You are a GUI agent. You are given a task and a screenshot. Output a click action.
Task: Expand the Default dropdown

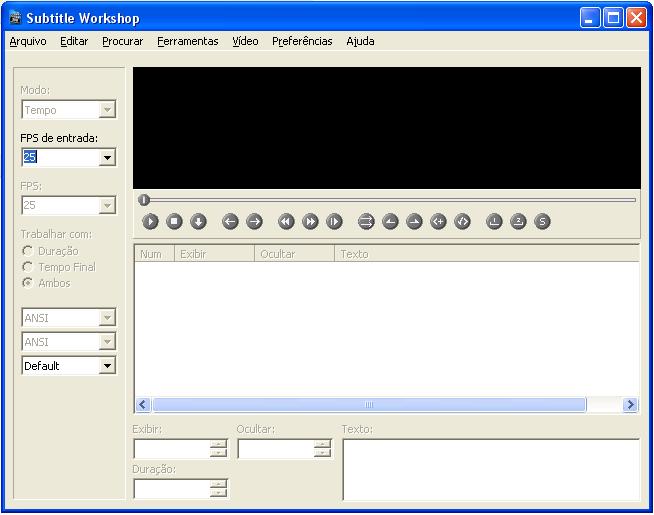[107, 366]
